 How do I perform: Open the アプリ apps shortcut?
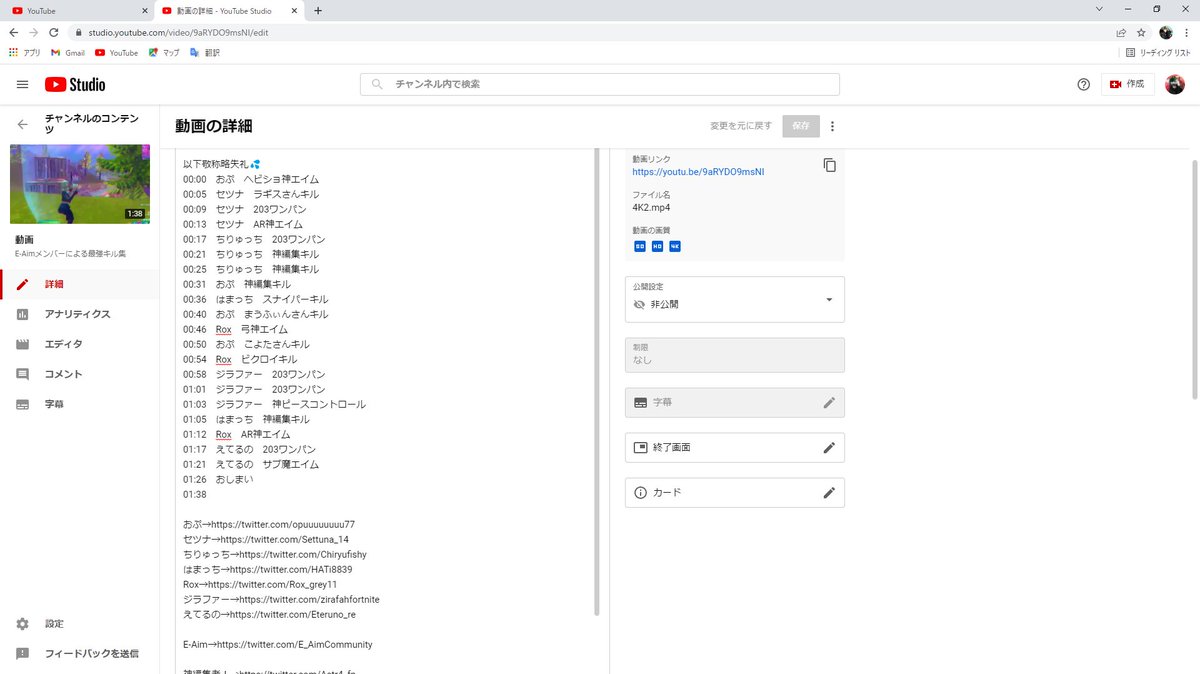(x=24, y=52)
